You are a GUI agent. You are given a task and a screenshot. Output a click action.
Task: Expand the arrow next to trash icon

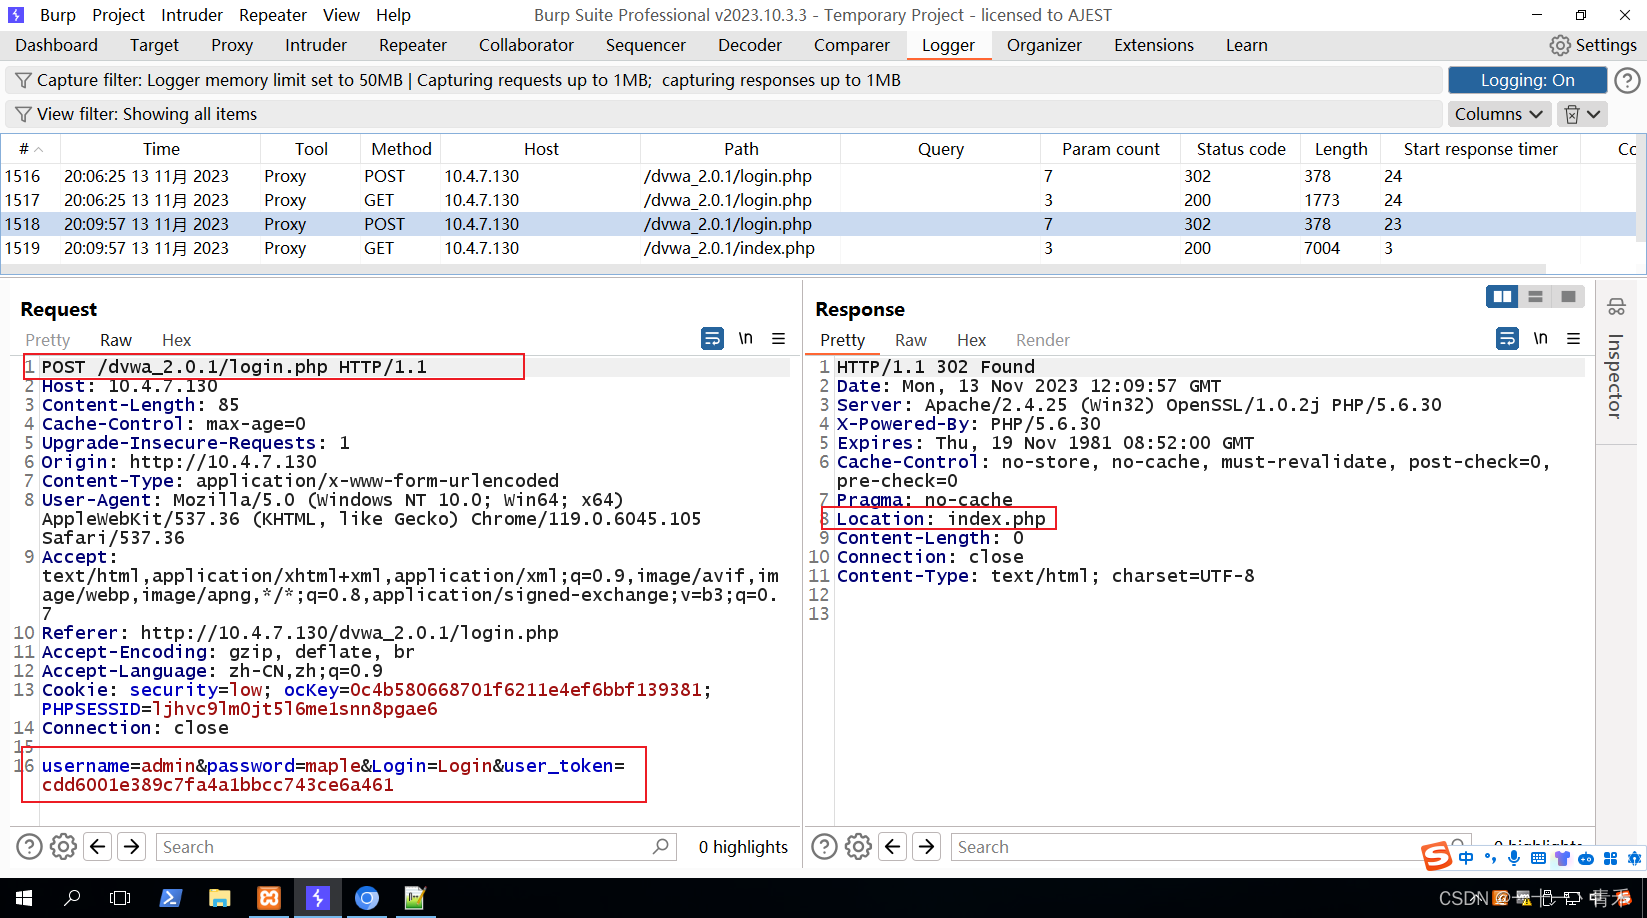click(x=1594, y=114)
